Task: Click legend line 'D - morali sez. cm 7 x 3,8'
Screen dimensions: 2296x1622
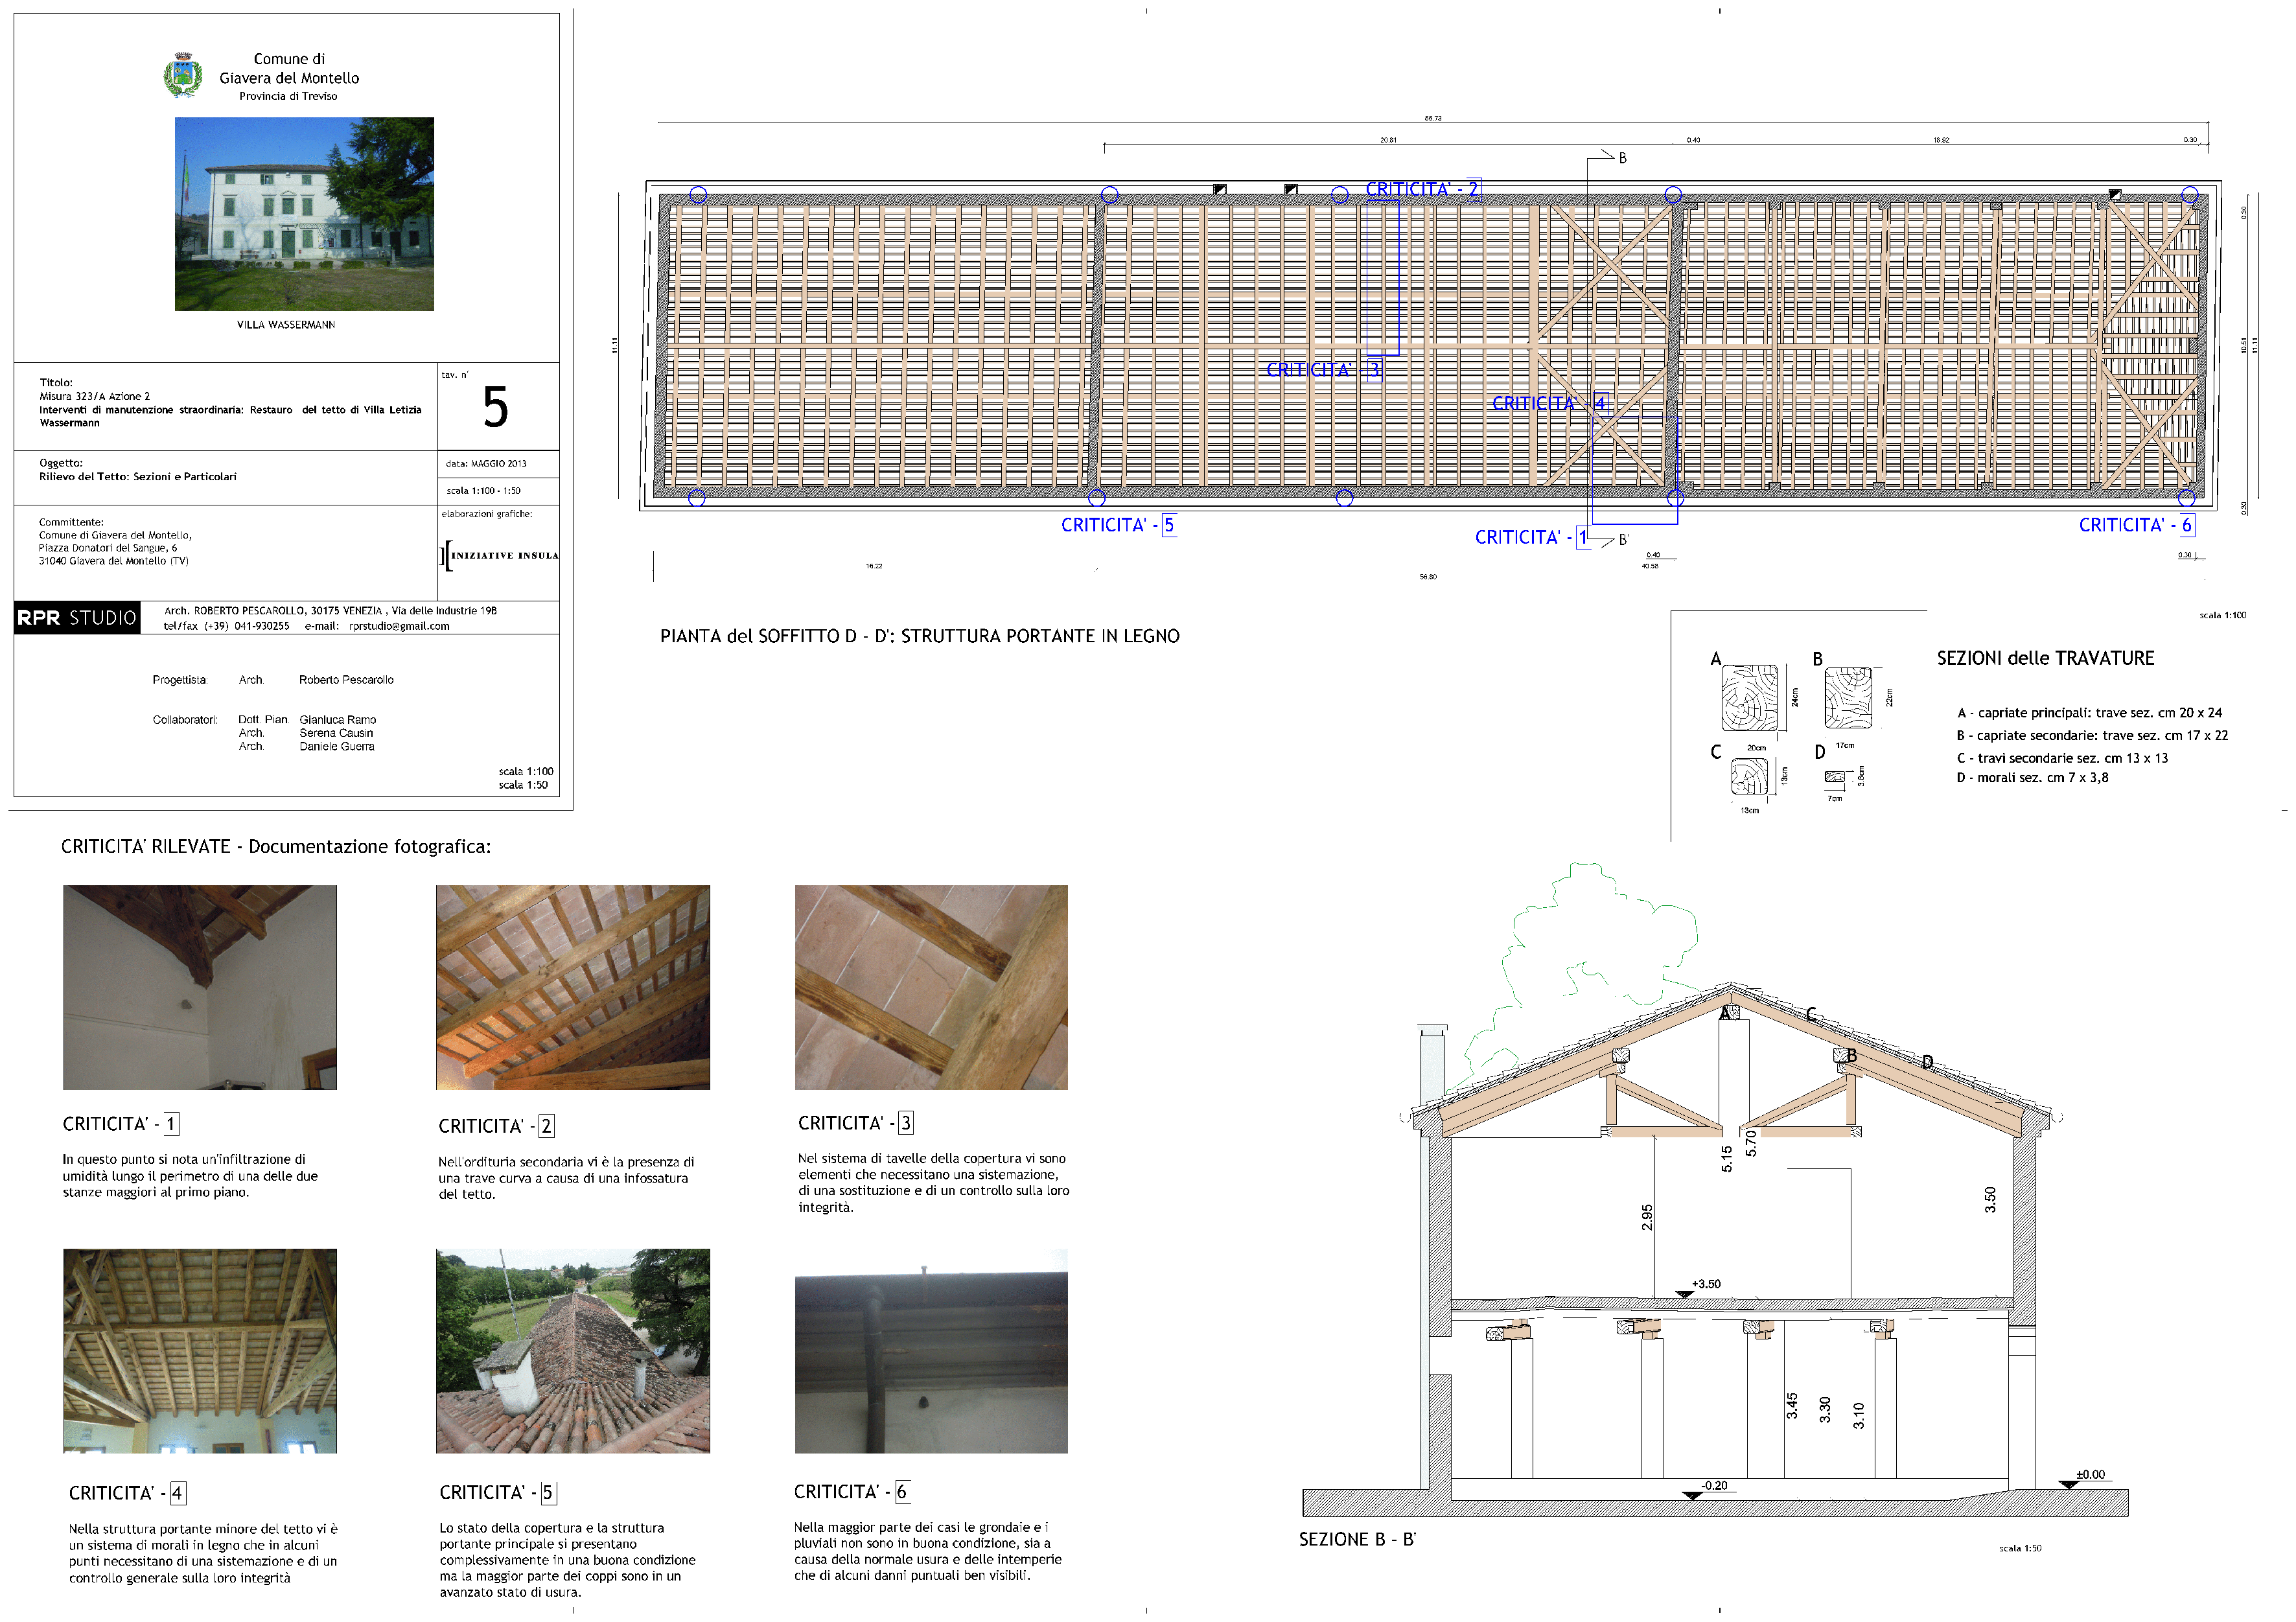Action: tap(2032, 778)
